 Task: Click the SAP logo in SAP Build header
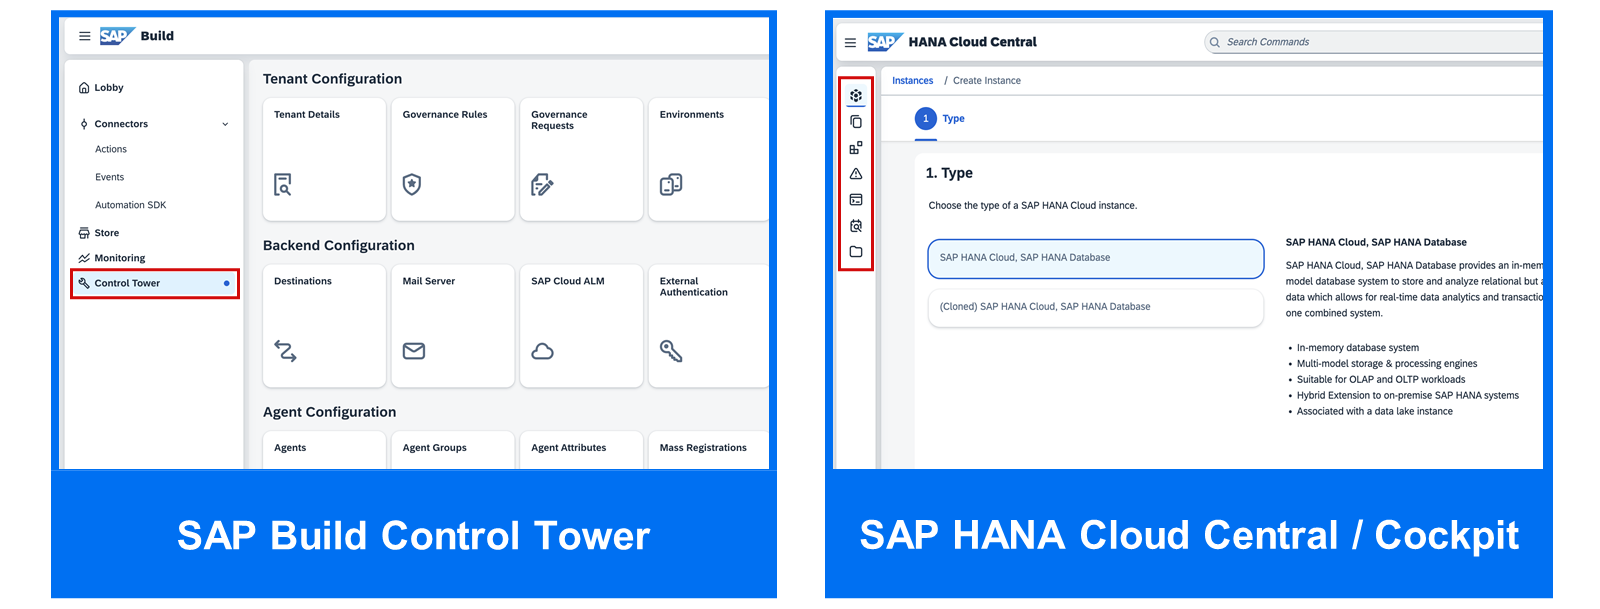[116, 36]
